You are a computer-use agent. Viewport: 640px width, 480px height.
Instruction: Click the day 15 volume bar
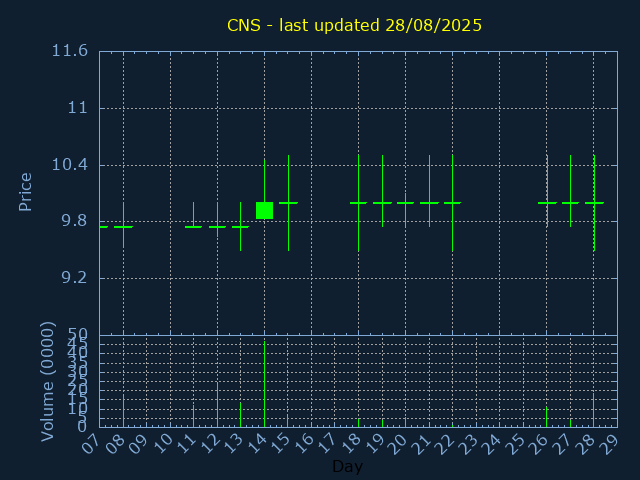coord(288,421)
